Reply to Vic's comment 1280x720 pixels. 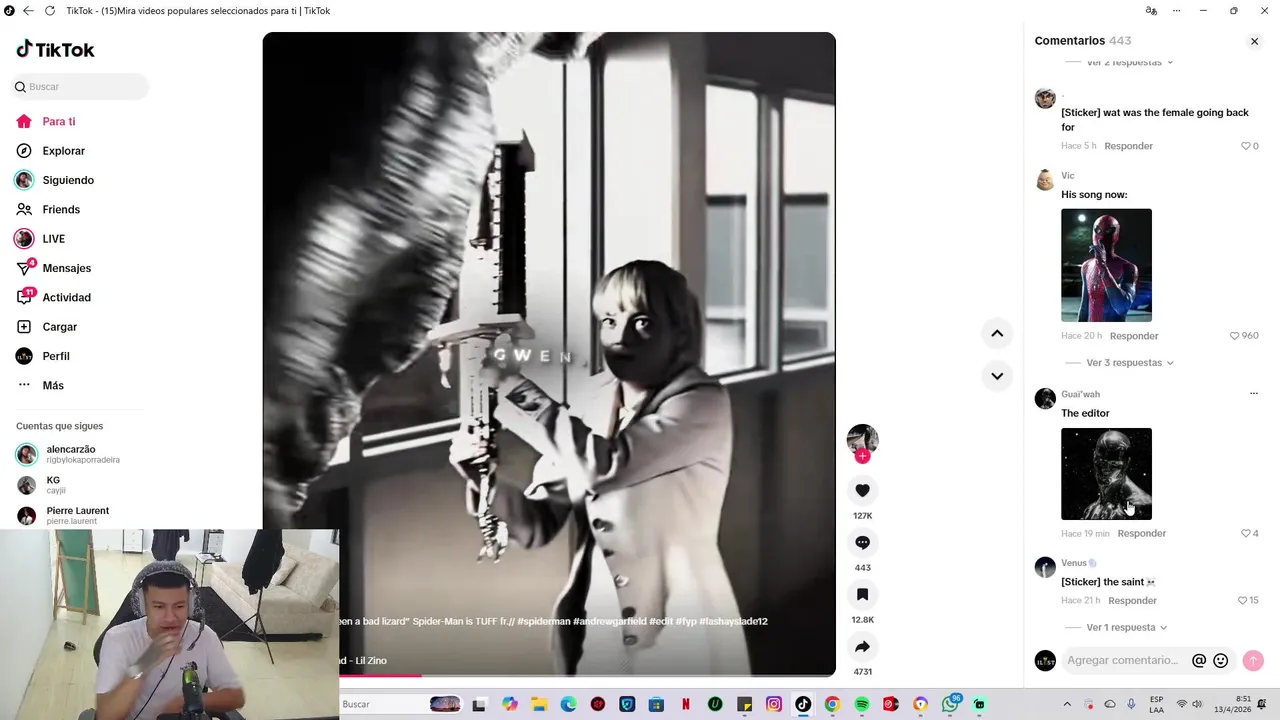1134,336
